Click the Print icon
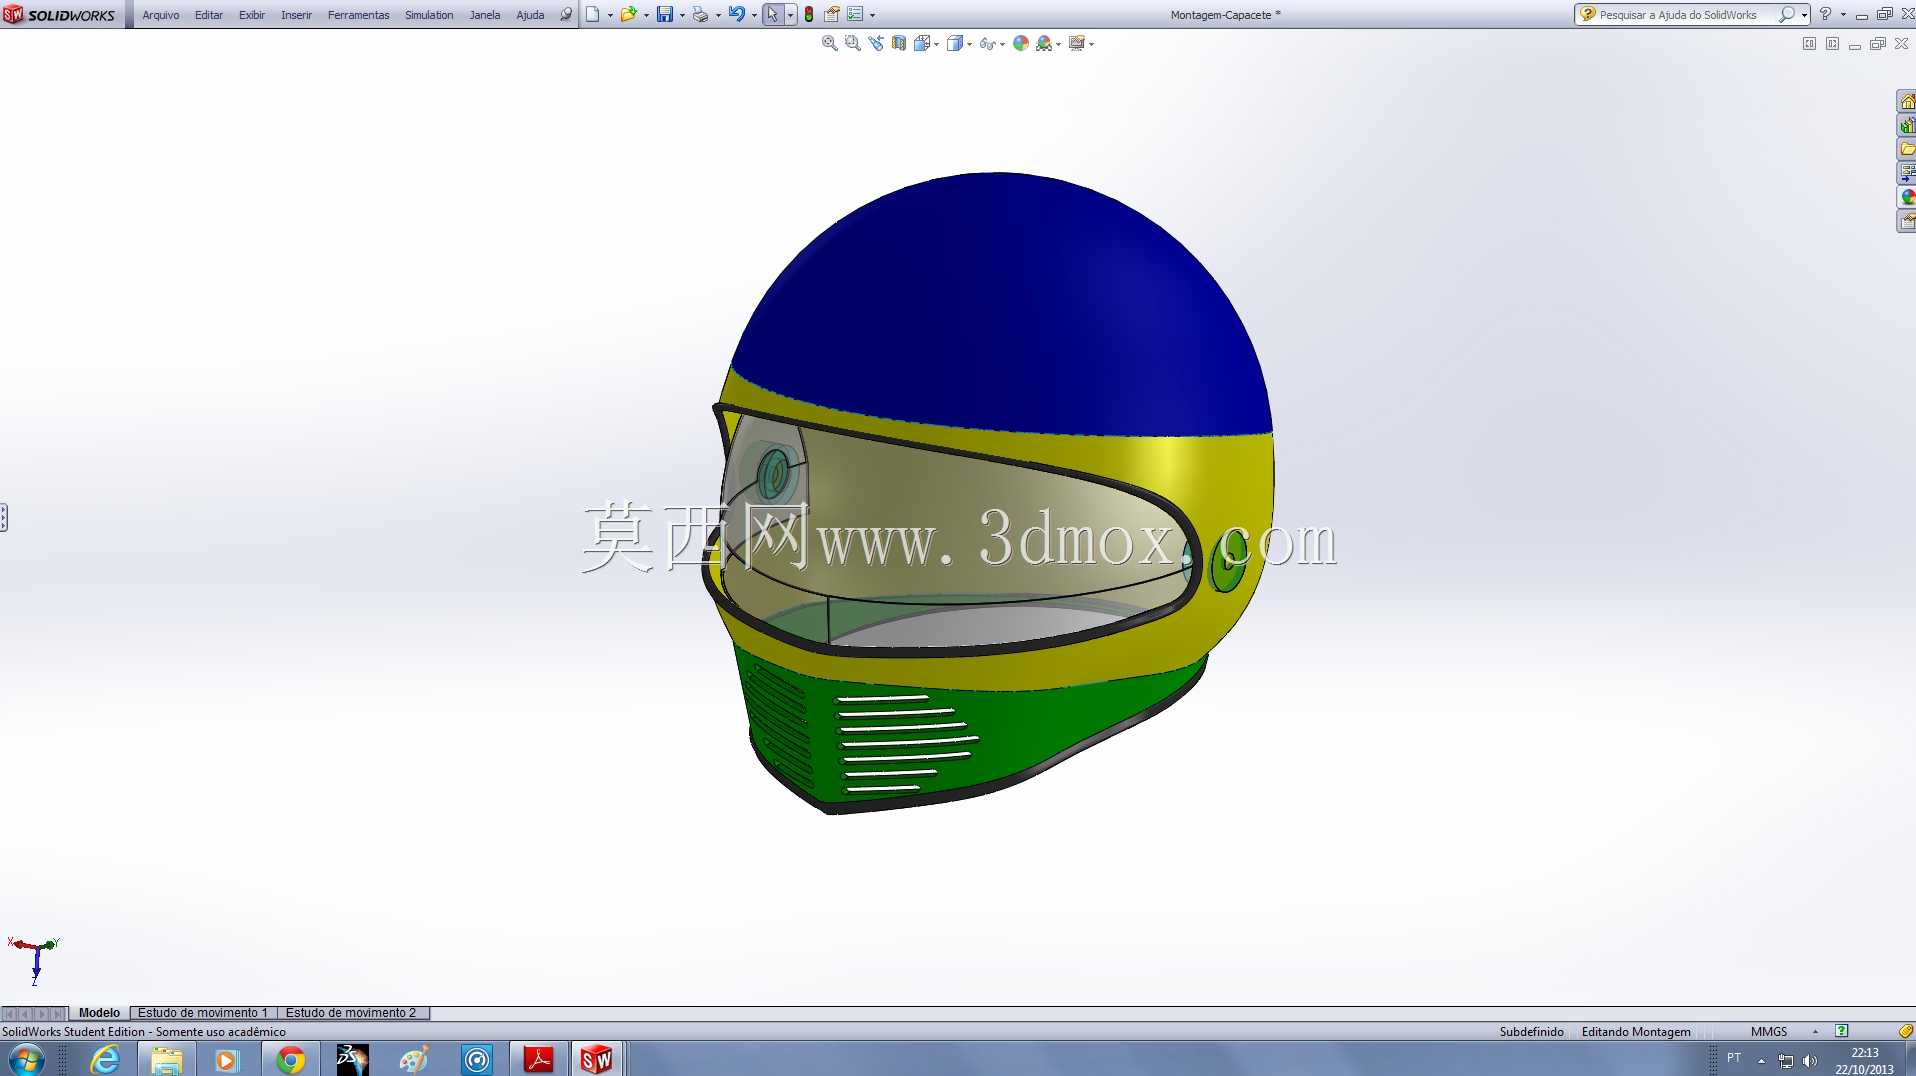This screenshot has width=1916, height=1076. pos(700,14)
